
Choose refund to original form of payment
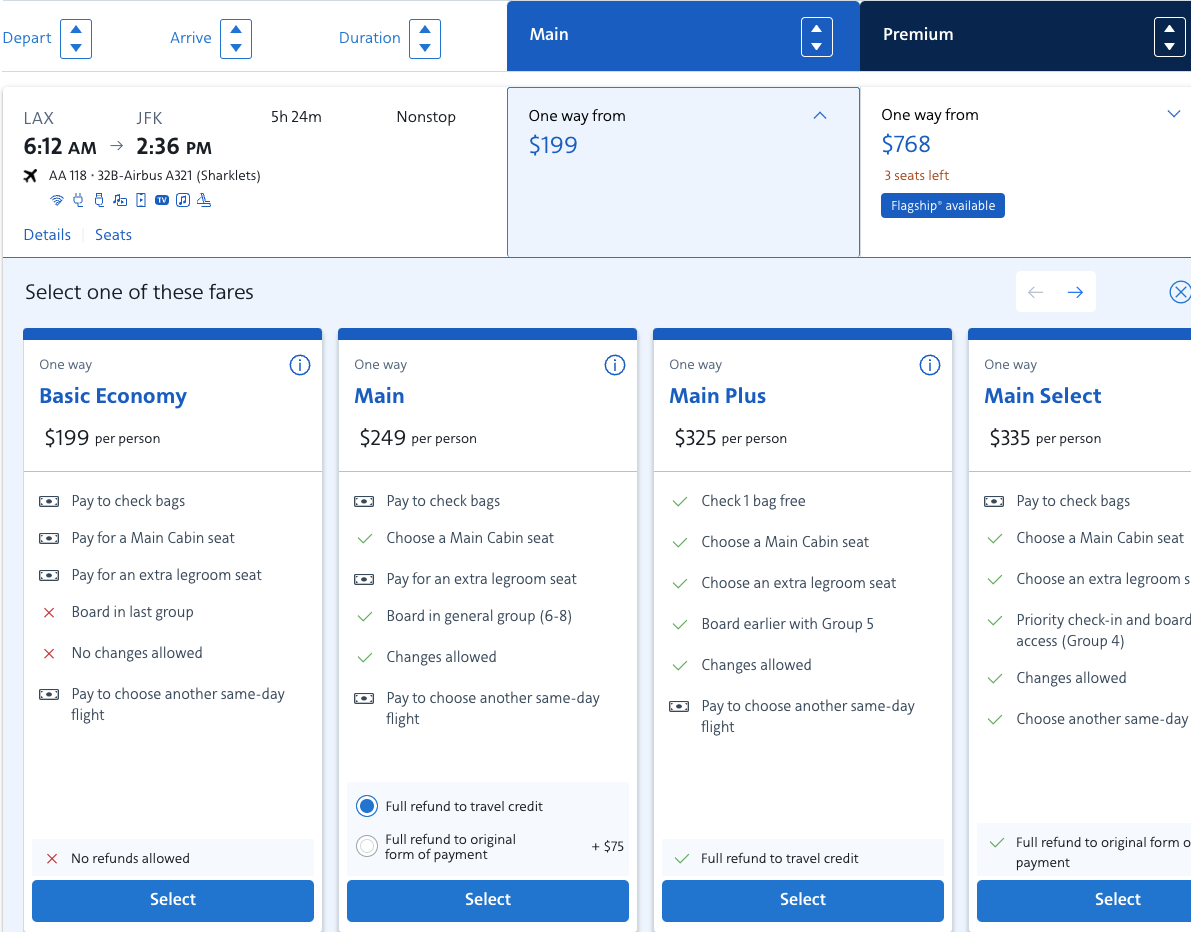pos(366,844)
